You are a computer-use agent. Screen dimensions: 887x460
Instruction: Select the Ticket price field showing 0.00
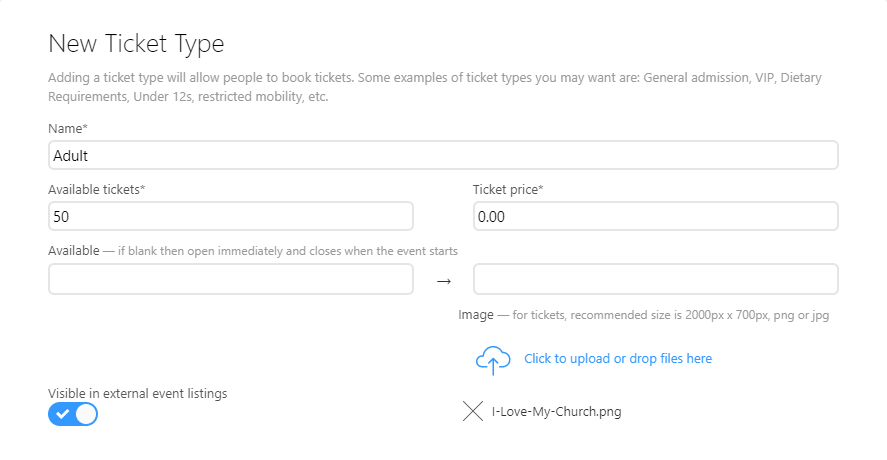pos(656,216)
